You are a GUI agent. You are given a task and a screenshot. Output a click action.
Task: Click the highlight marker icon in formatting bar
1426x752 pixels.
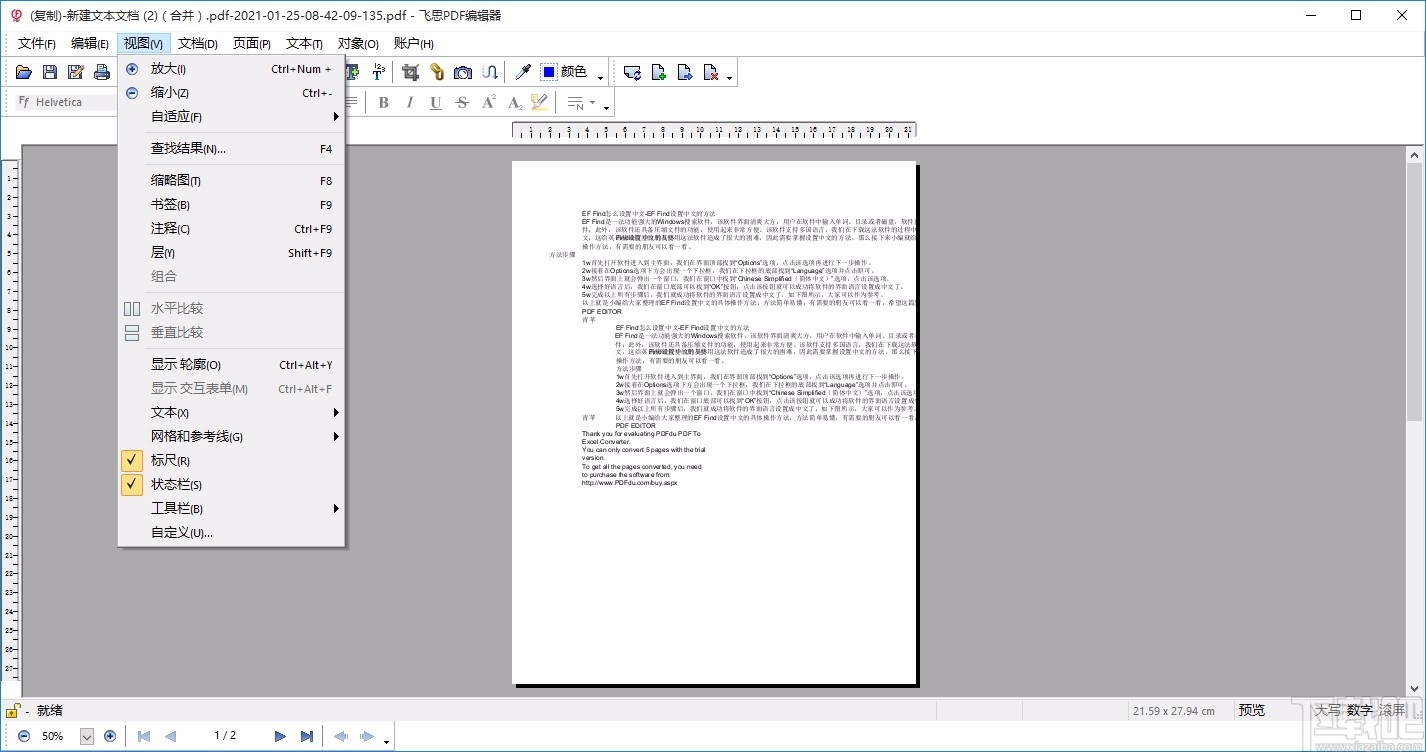pyautogui.click(x=540, y=102)
